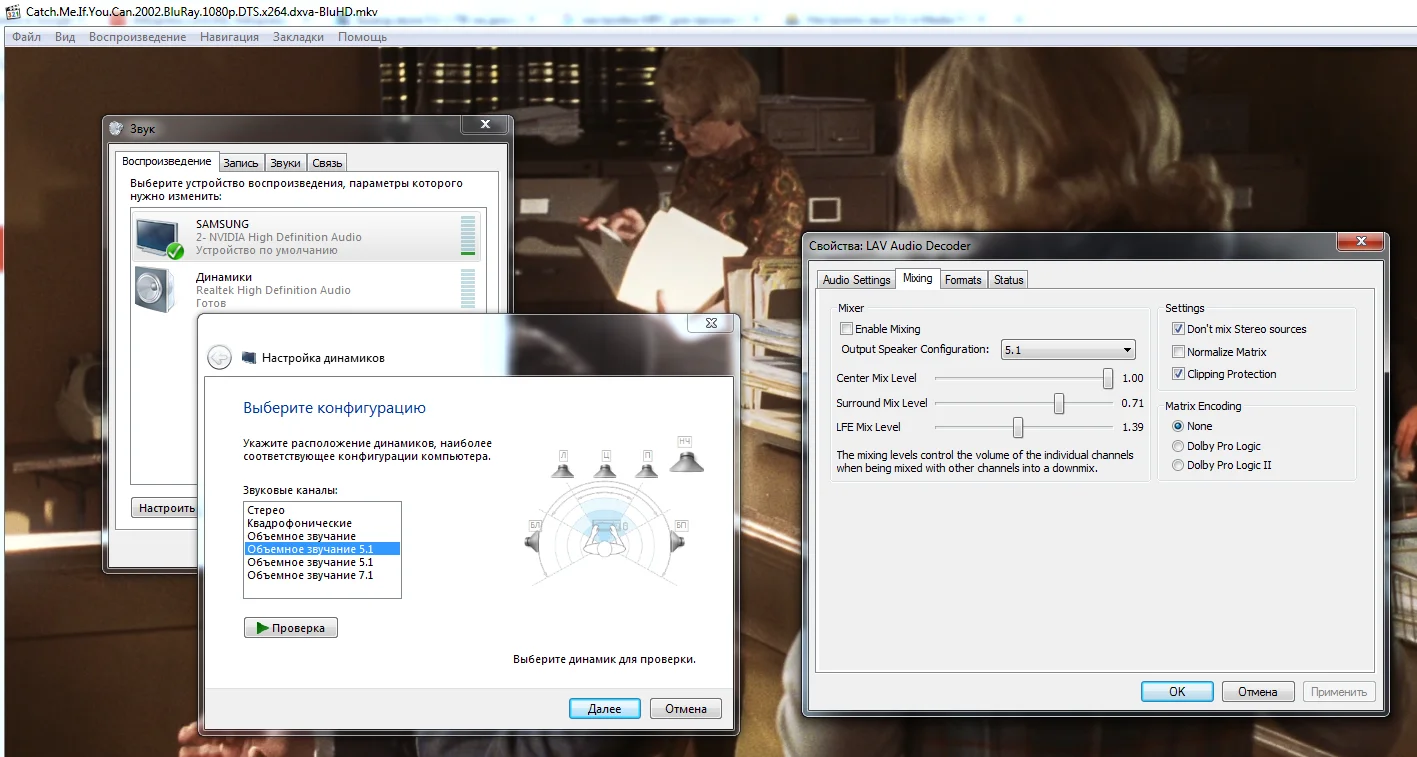
Task: Choose Dolby Pro Logic II matrix encoding
Action: click(1178, 465)
